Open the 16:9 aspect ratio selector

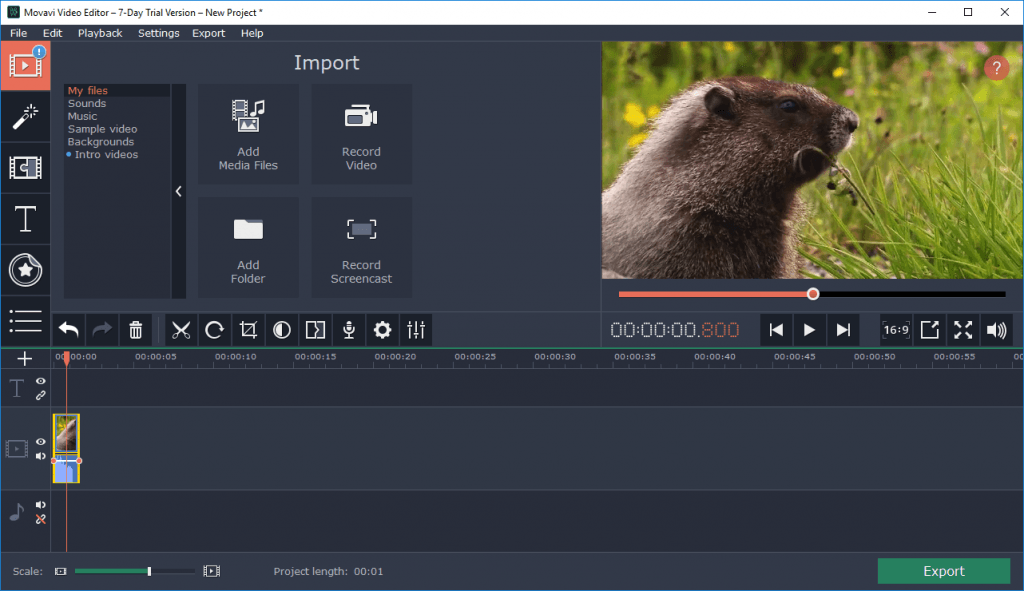coord(895,330)
